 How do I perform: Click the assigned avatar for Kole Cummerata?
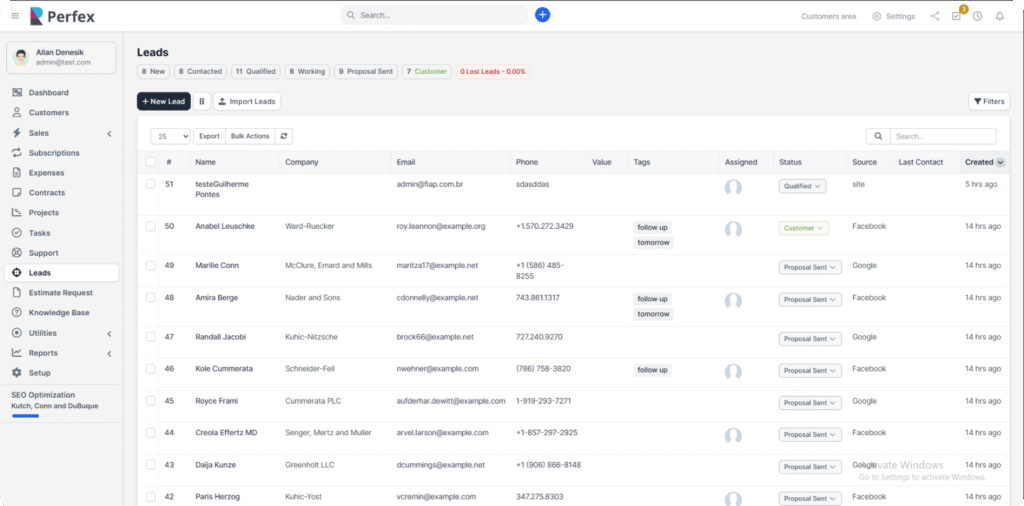(733, 372)
